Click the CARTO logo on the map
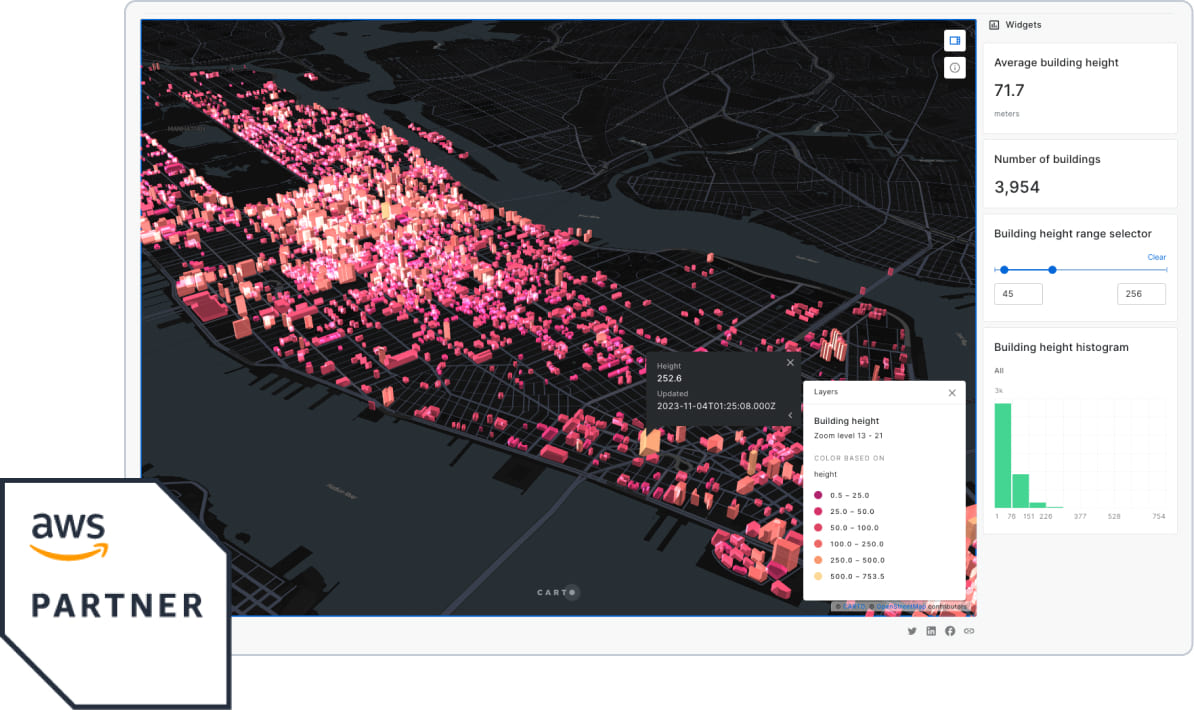The width and height of the screenshot is (1194, 722). (557, 592)
